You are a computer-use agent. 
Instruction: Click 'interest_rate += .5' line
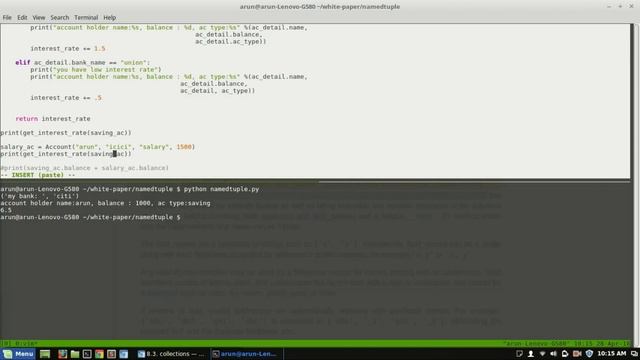point(66,98)
